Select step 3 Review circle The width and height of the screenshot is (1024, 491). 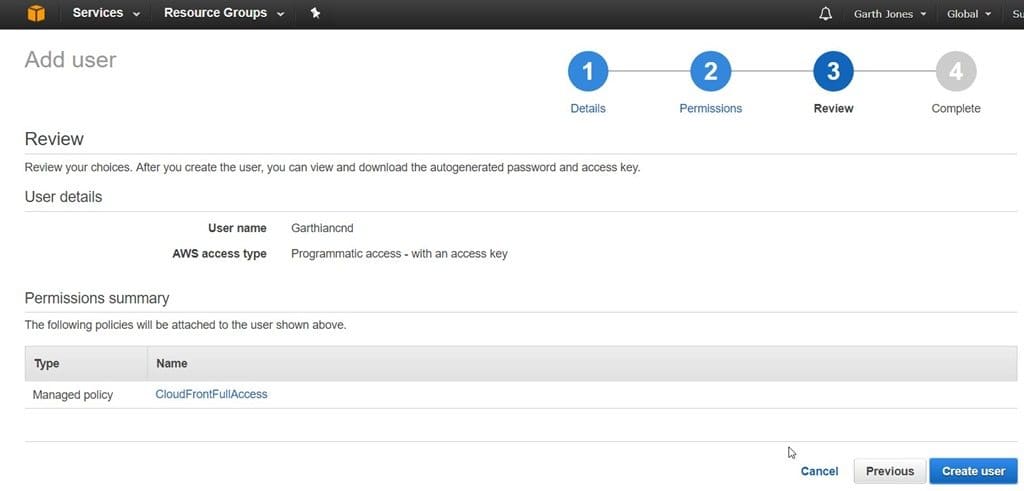tap(833, 71)
